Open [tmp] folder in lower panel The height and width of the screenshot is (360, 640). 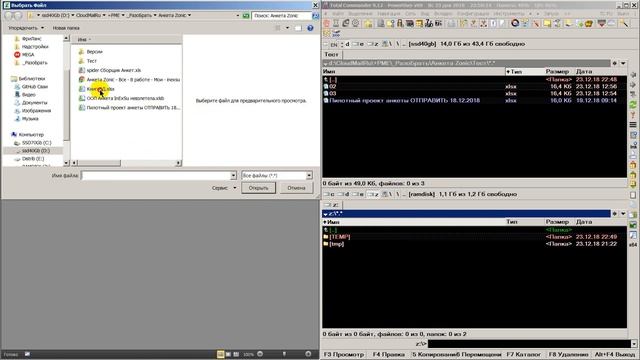point(474,244)
